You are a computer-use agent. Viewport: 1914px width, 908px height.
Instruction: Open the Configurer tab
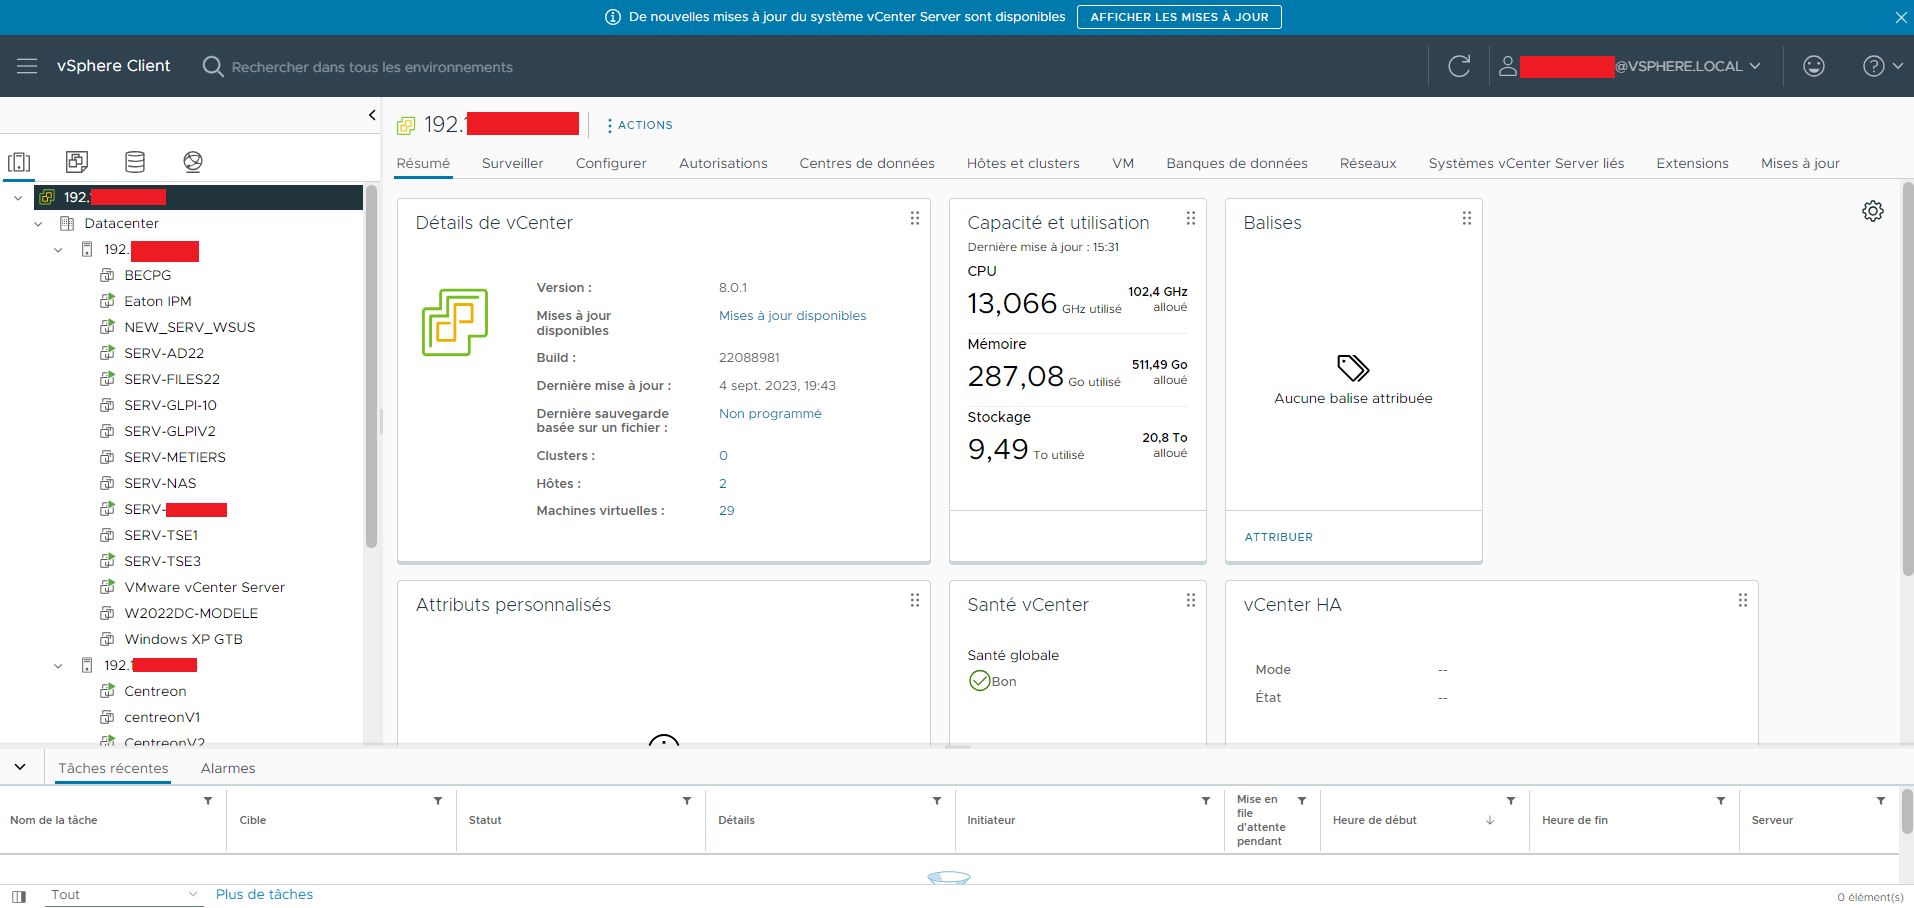click(610, 163)
